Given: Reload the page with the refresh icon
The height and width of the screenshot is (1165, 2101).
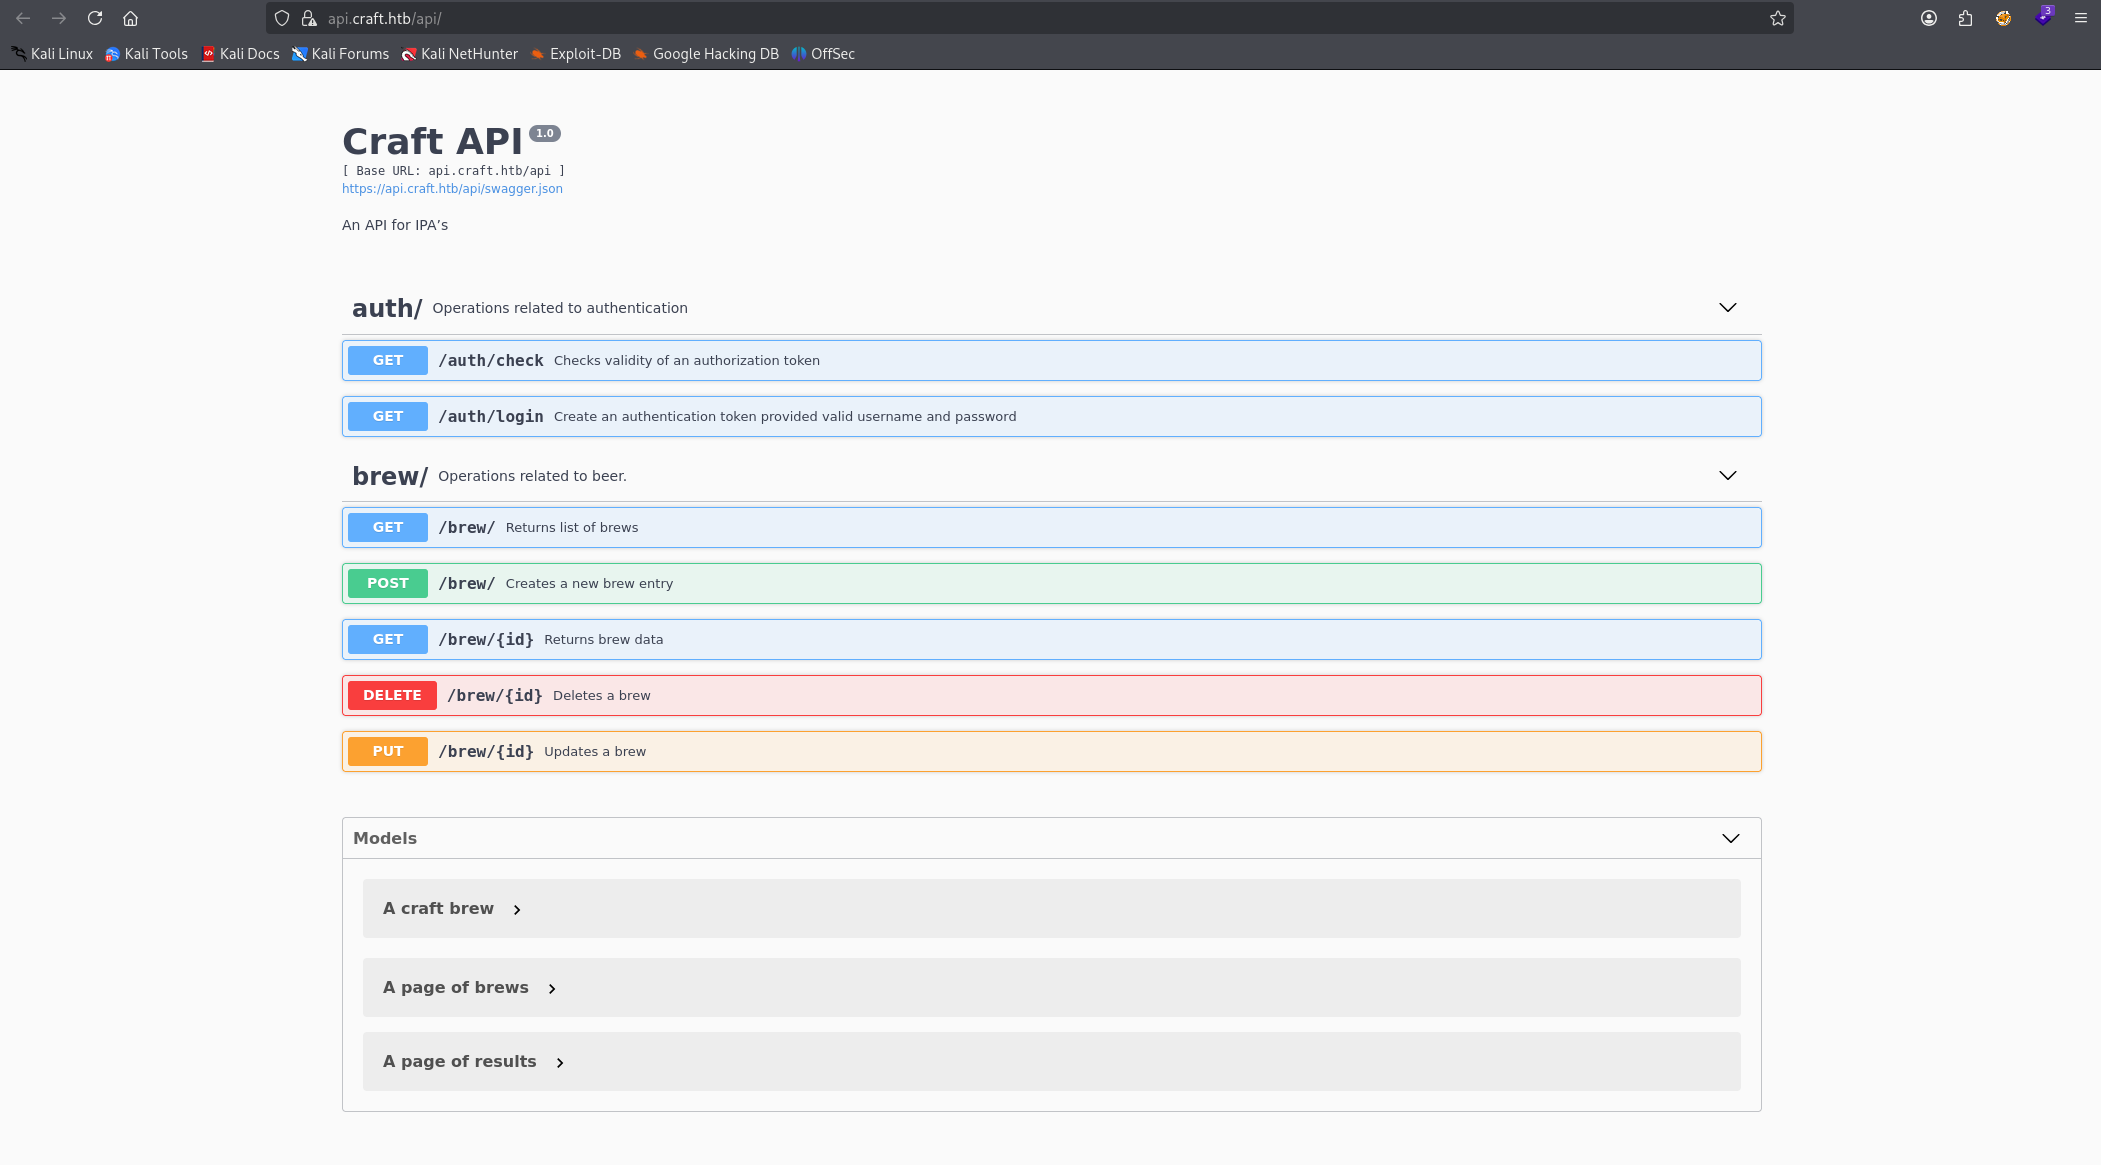Looking at the screenshot, I should (x=95, y=18).
